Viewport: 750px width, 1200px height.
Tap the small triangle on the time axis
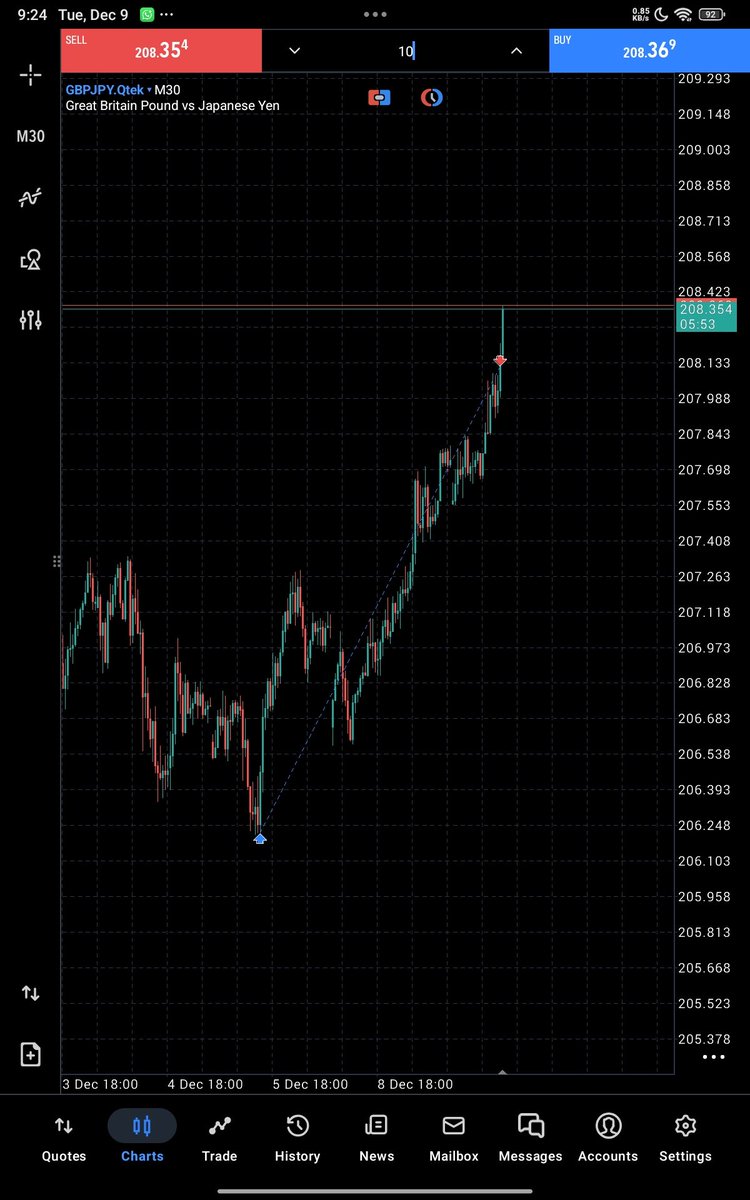[x=502, y=1072]
